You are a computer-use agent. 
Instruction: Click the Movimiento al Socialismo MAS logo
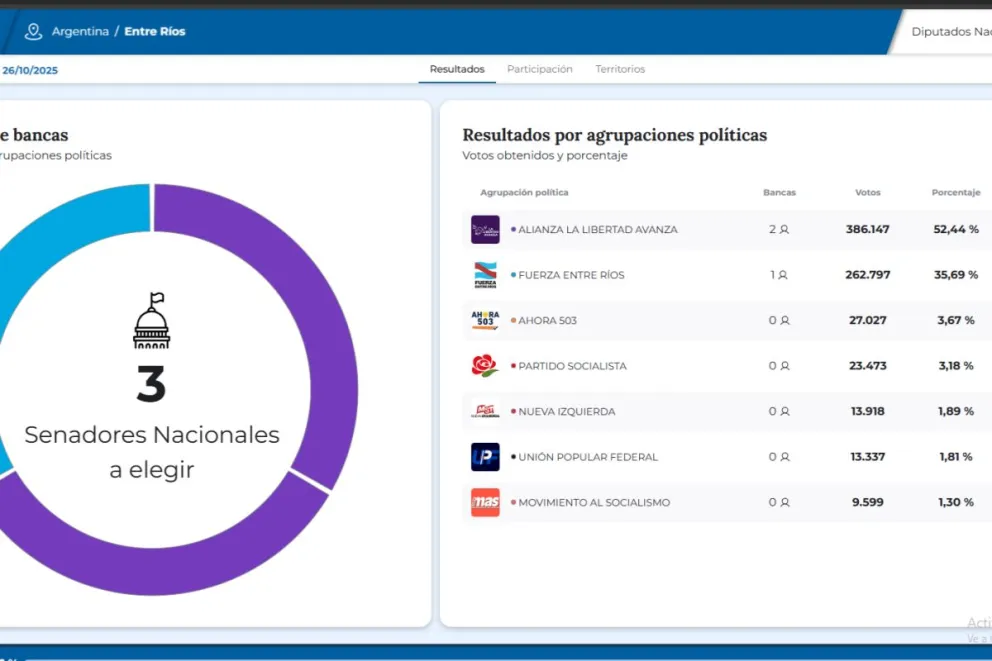(x=485, y=502)
